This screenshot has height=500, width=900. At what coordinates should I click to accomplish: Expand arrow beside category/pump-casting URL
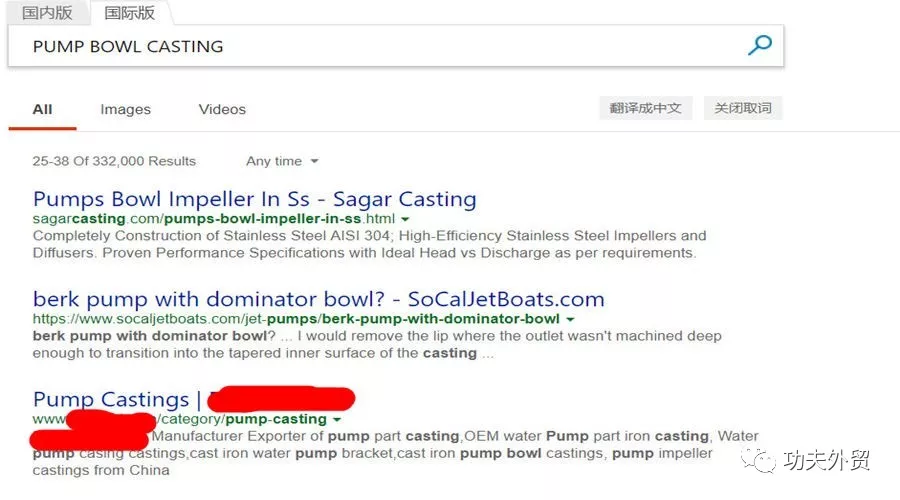pyautogui.click(x=337, y=419)
